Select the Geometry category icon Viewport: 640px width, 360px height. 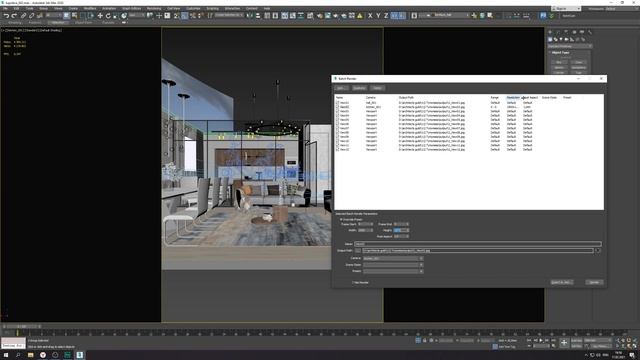pyautogui.click(x=550, y=40)
